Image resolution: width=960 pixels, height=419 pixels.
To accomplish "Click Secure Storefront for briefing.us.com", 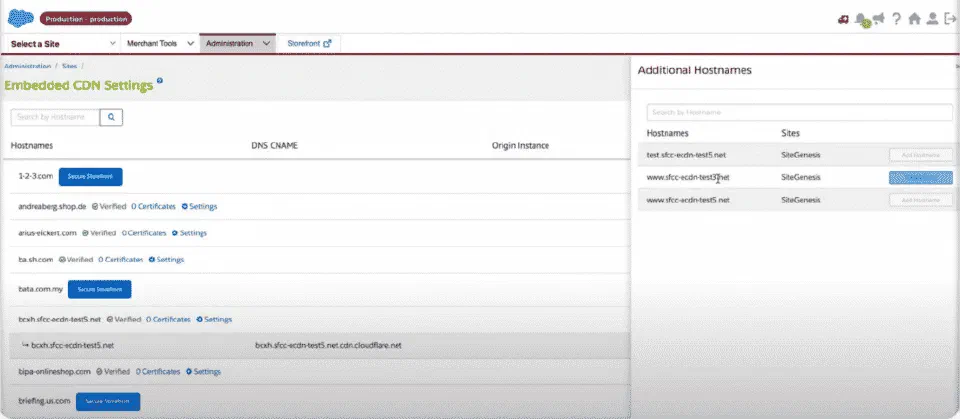I will [x=108, y=402].
